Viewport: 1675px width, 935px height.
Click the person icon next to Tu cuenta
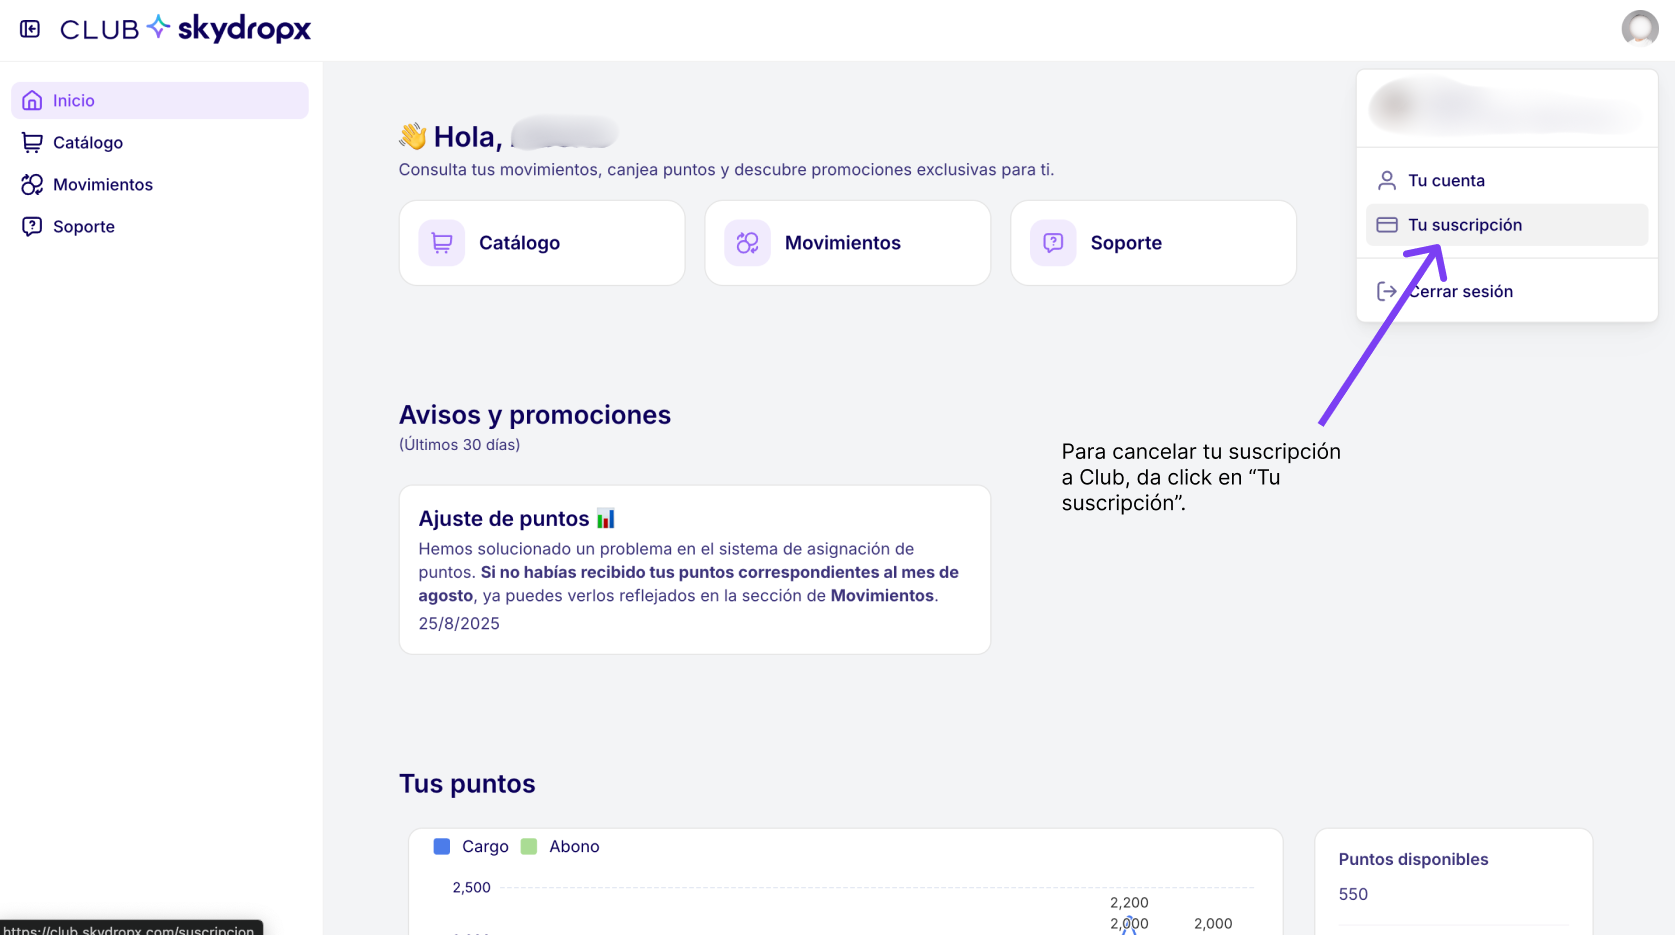tap(1387, 180)
